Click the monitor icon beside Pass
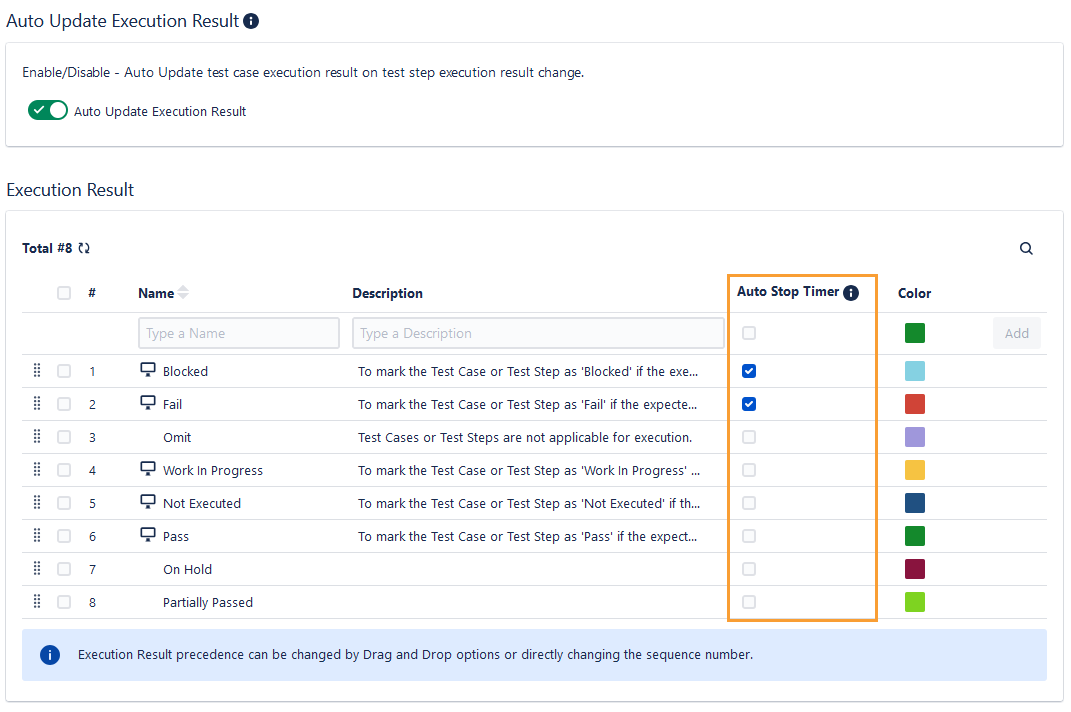The image size is (1071, 712). [147, 535]
